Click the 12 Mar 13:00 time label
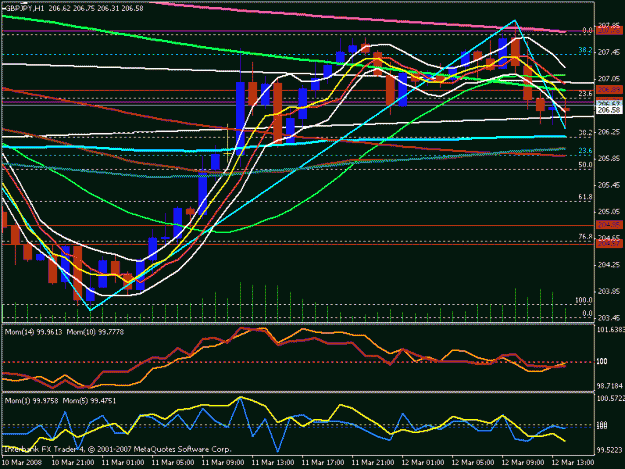The height and width of the screenshot is (469, 625). [x=573, y=463]
